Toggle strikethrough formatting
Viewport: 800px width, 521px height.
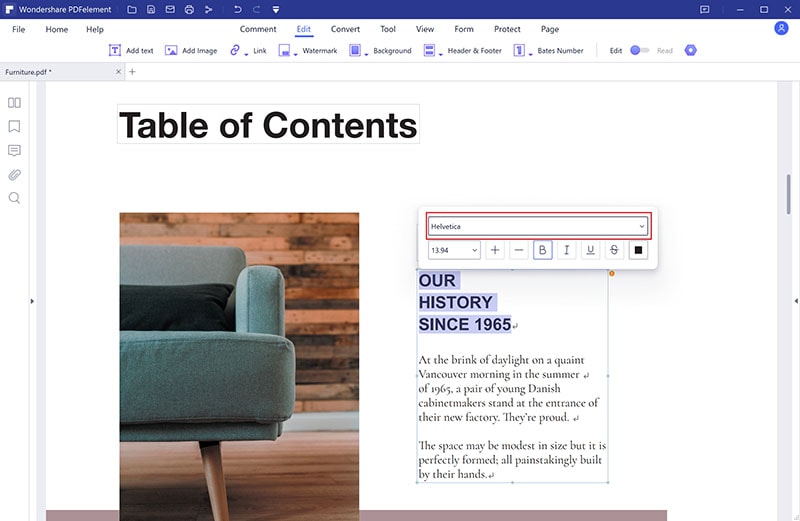pos(614,250)
